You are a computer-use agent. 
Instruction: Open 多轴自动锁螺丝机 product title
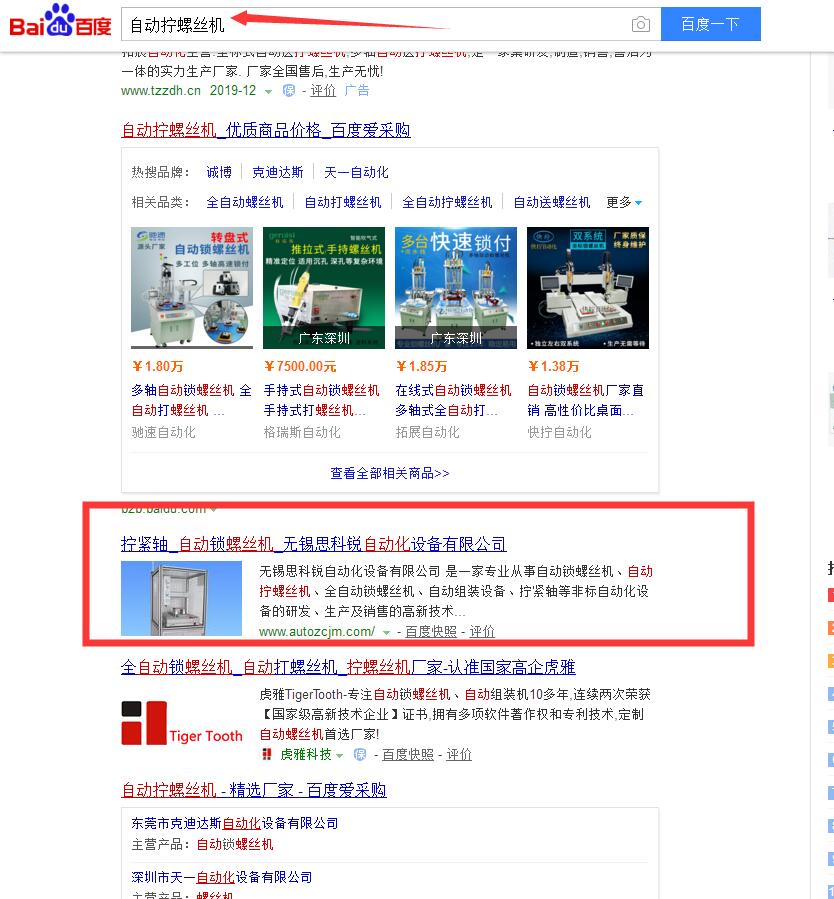pyautogui.click(x=191, y=400)
